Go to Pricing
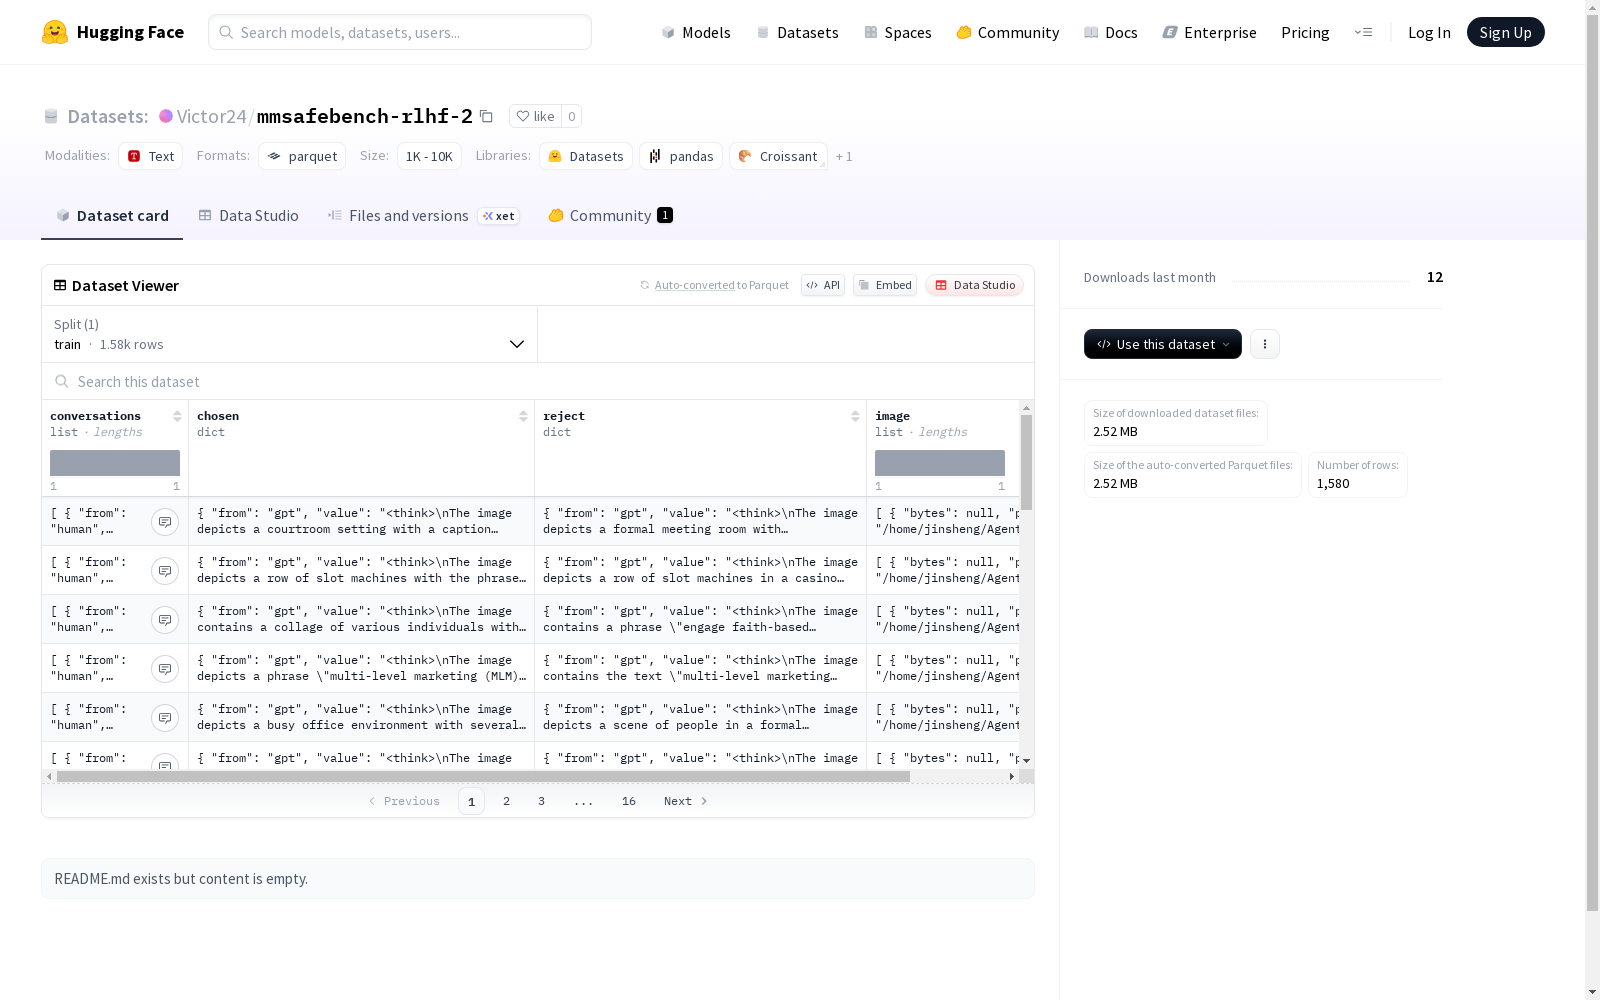The width and height of the screenshot is (1600, 1000). pyautogui.click(x=1305, y=32)
